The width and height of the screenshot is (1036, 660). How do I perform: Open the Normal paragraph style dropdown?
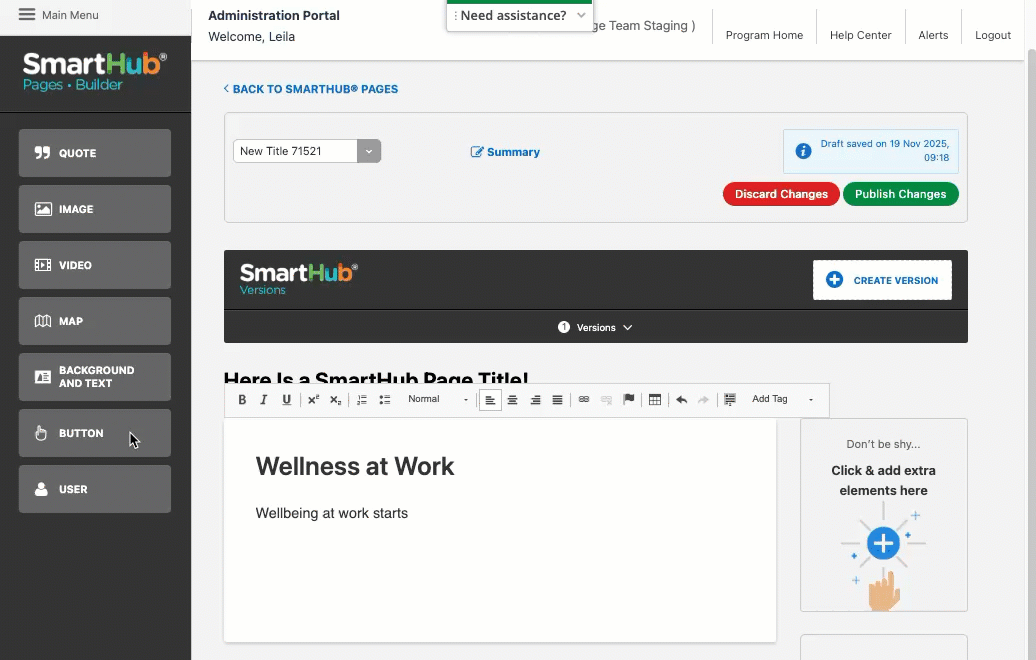click(437, 400)
